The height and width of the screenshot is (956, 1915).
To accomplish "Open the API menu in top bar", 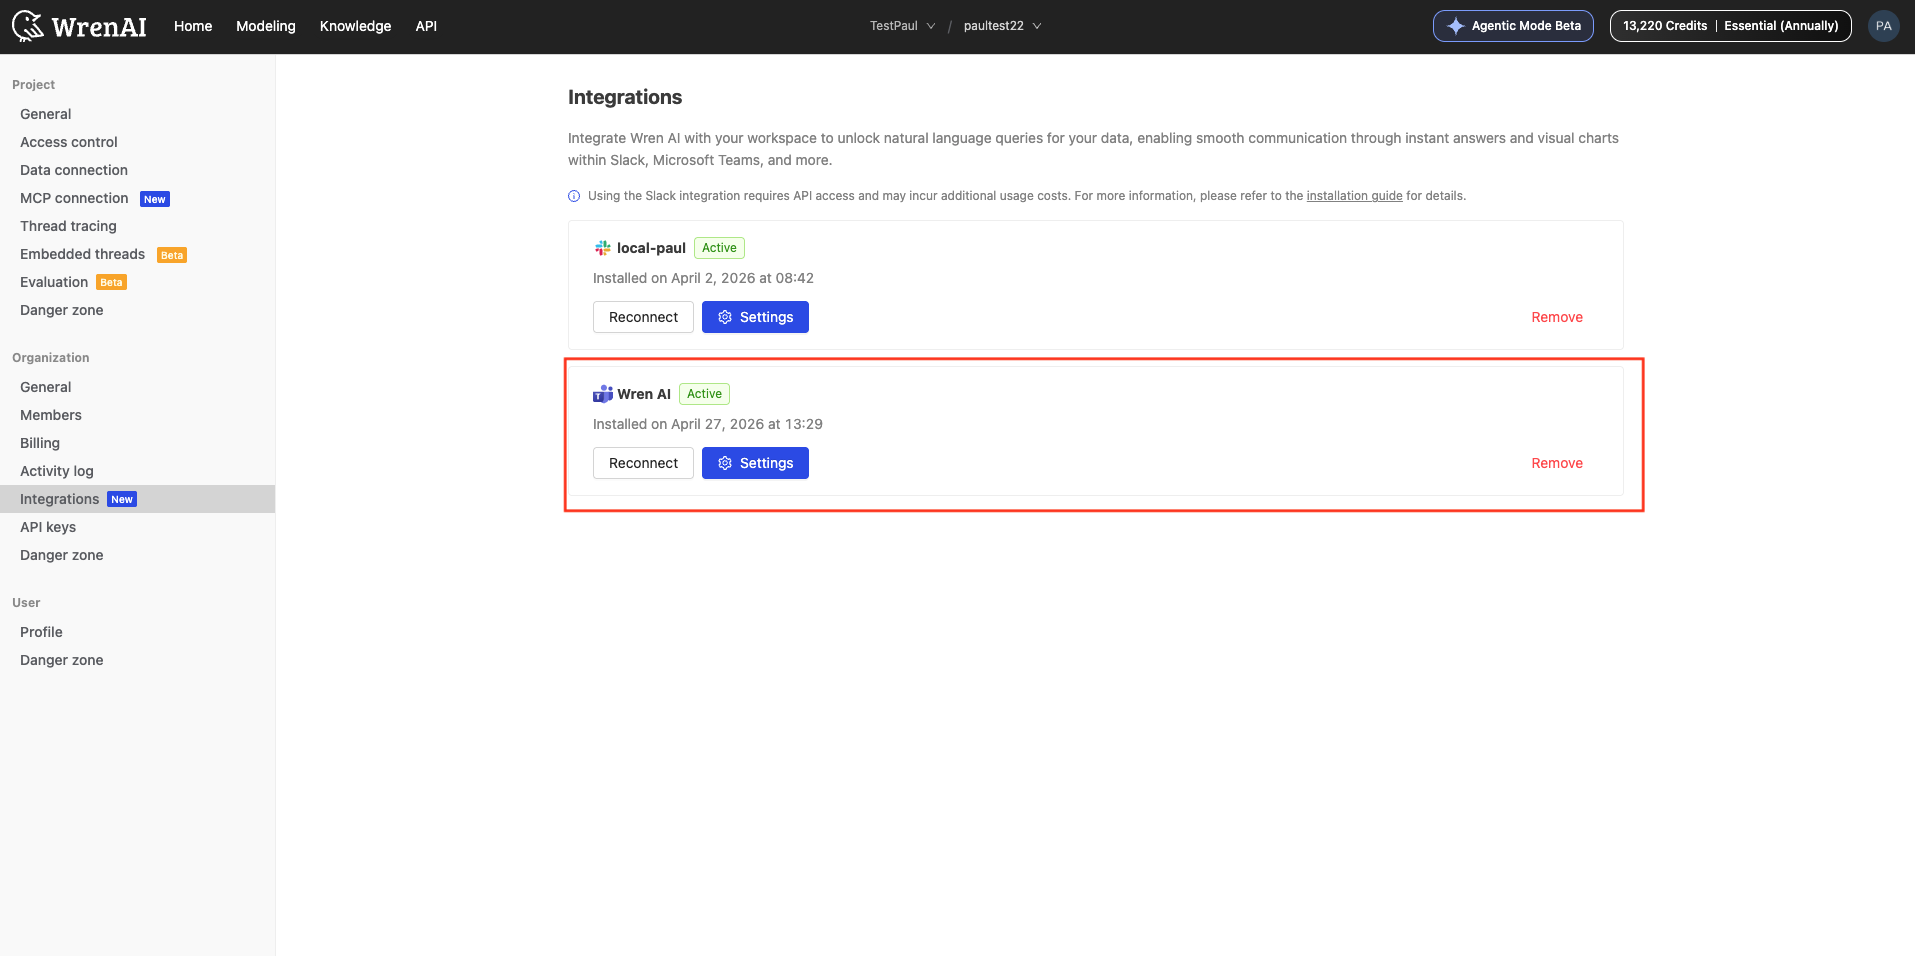I will (426, 26).
